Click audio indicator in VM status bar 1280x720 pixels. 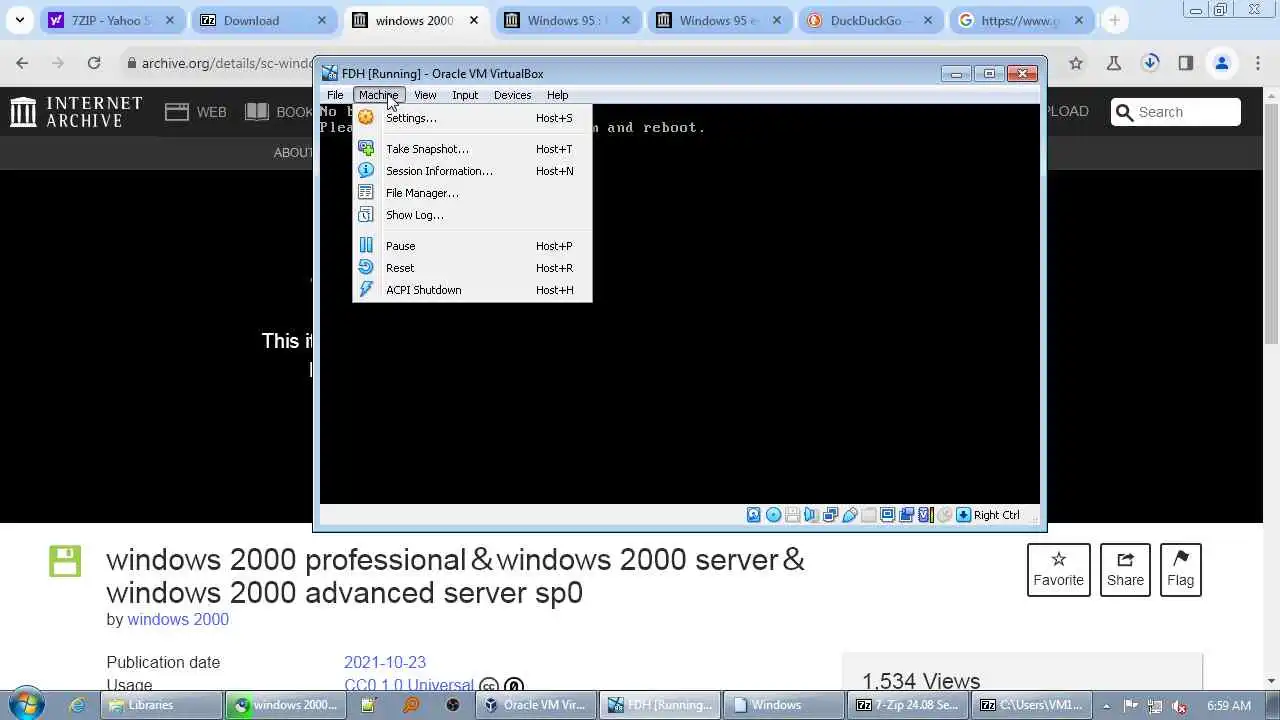point(811,515)
